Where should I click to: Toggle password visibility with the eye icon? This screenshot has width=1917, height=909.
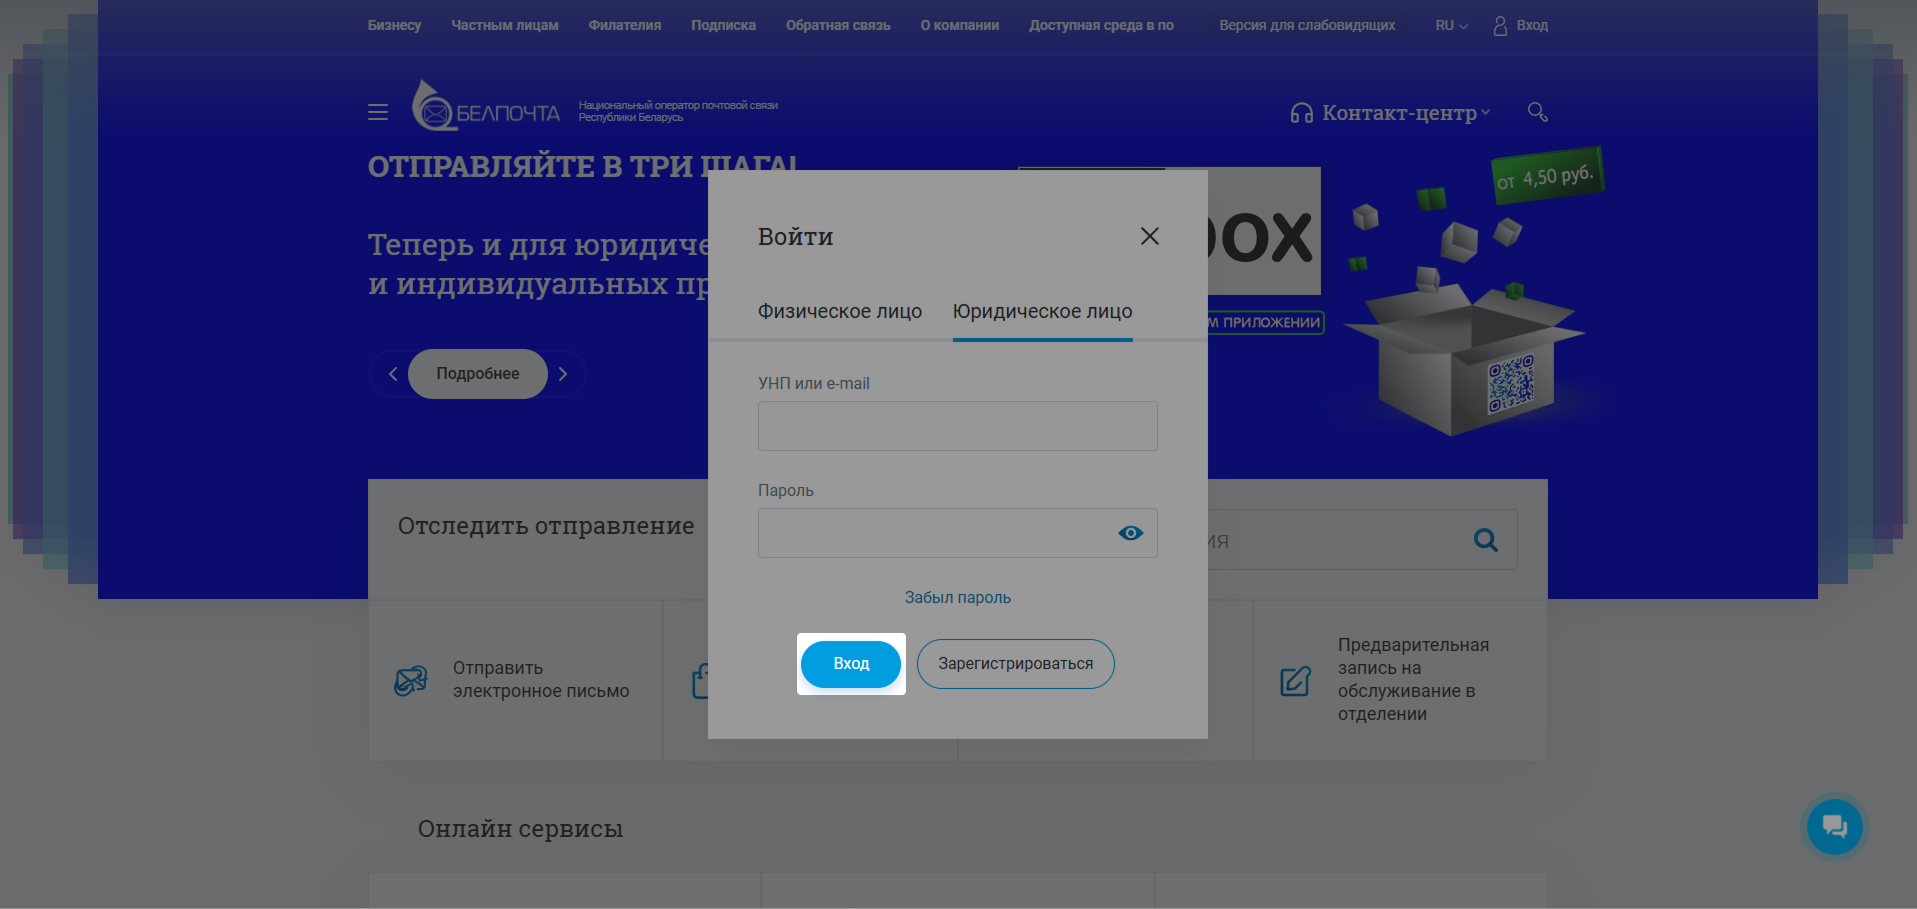point(1130,533)
